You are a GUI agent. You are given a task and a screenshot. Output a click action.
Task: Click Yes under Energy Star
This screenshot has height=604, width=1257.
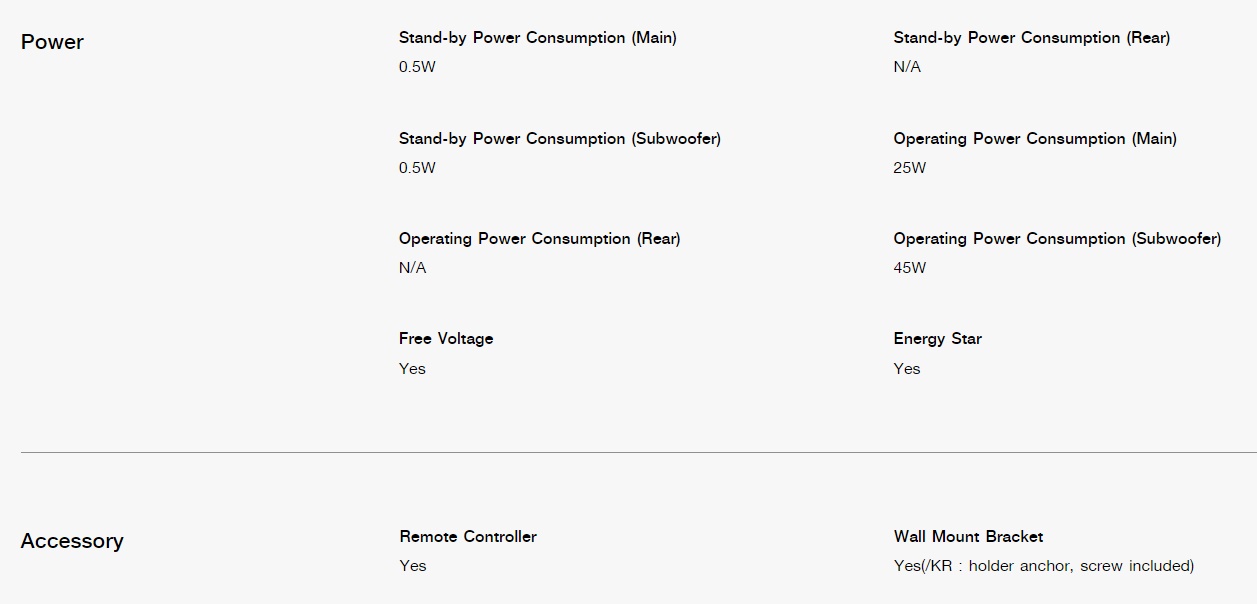[x=907, y=369]
